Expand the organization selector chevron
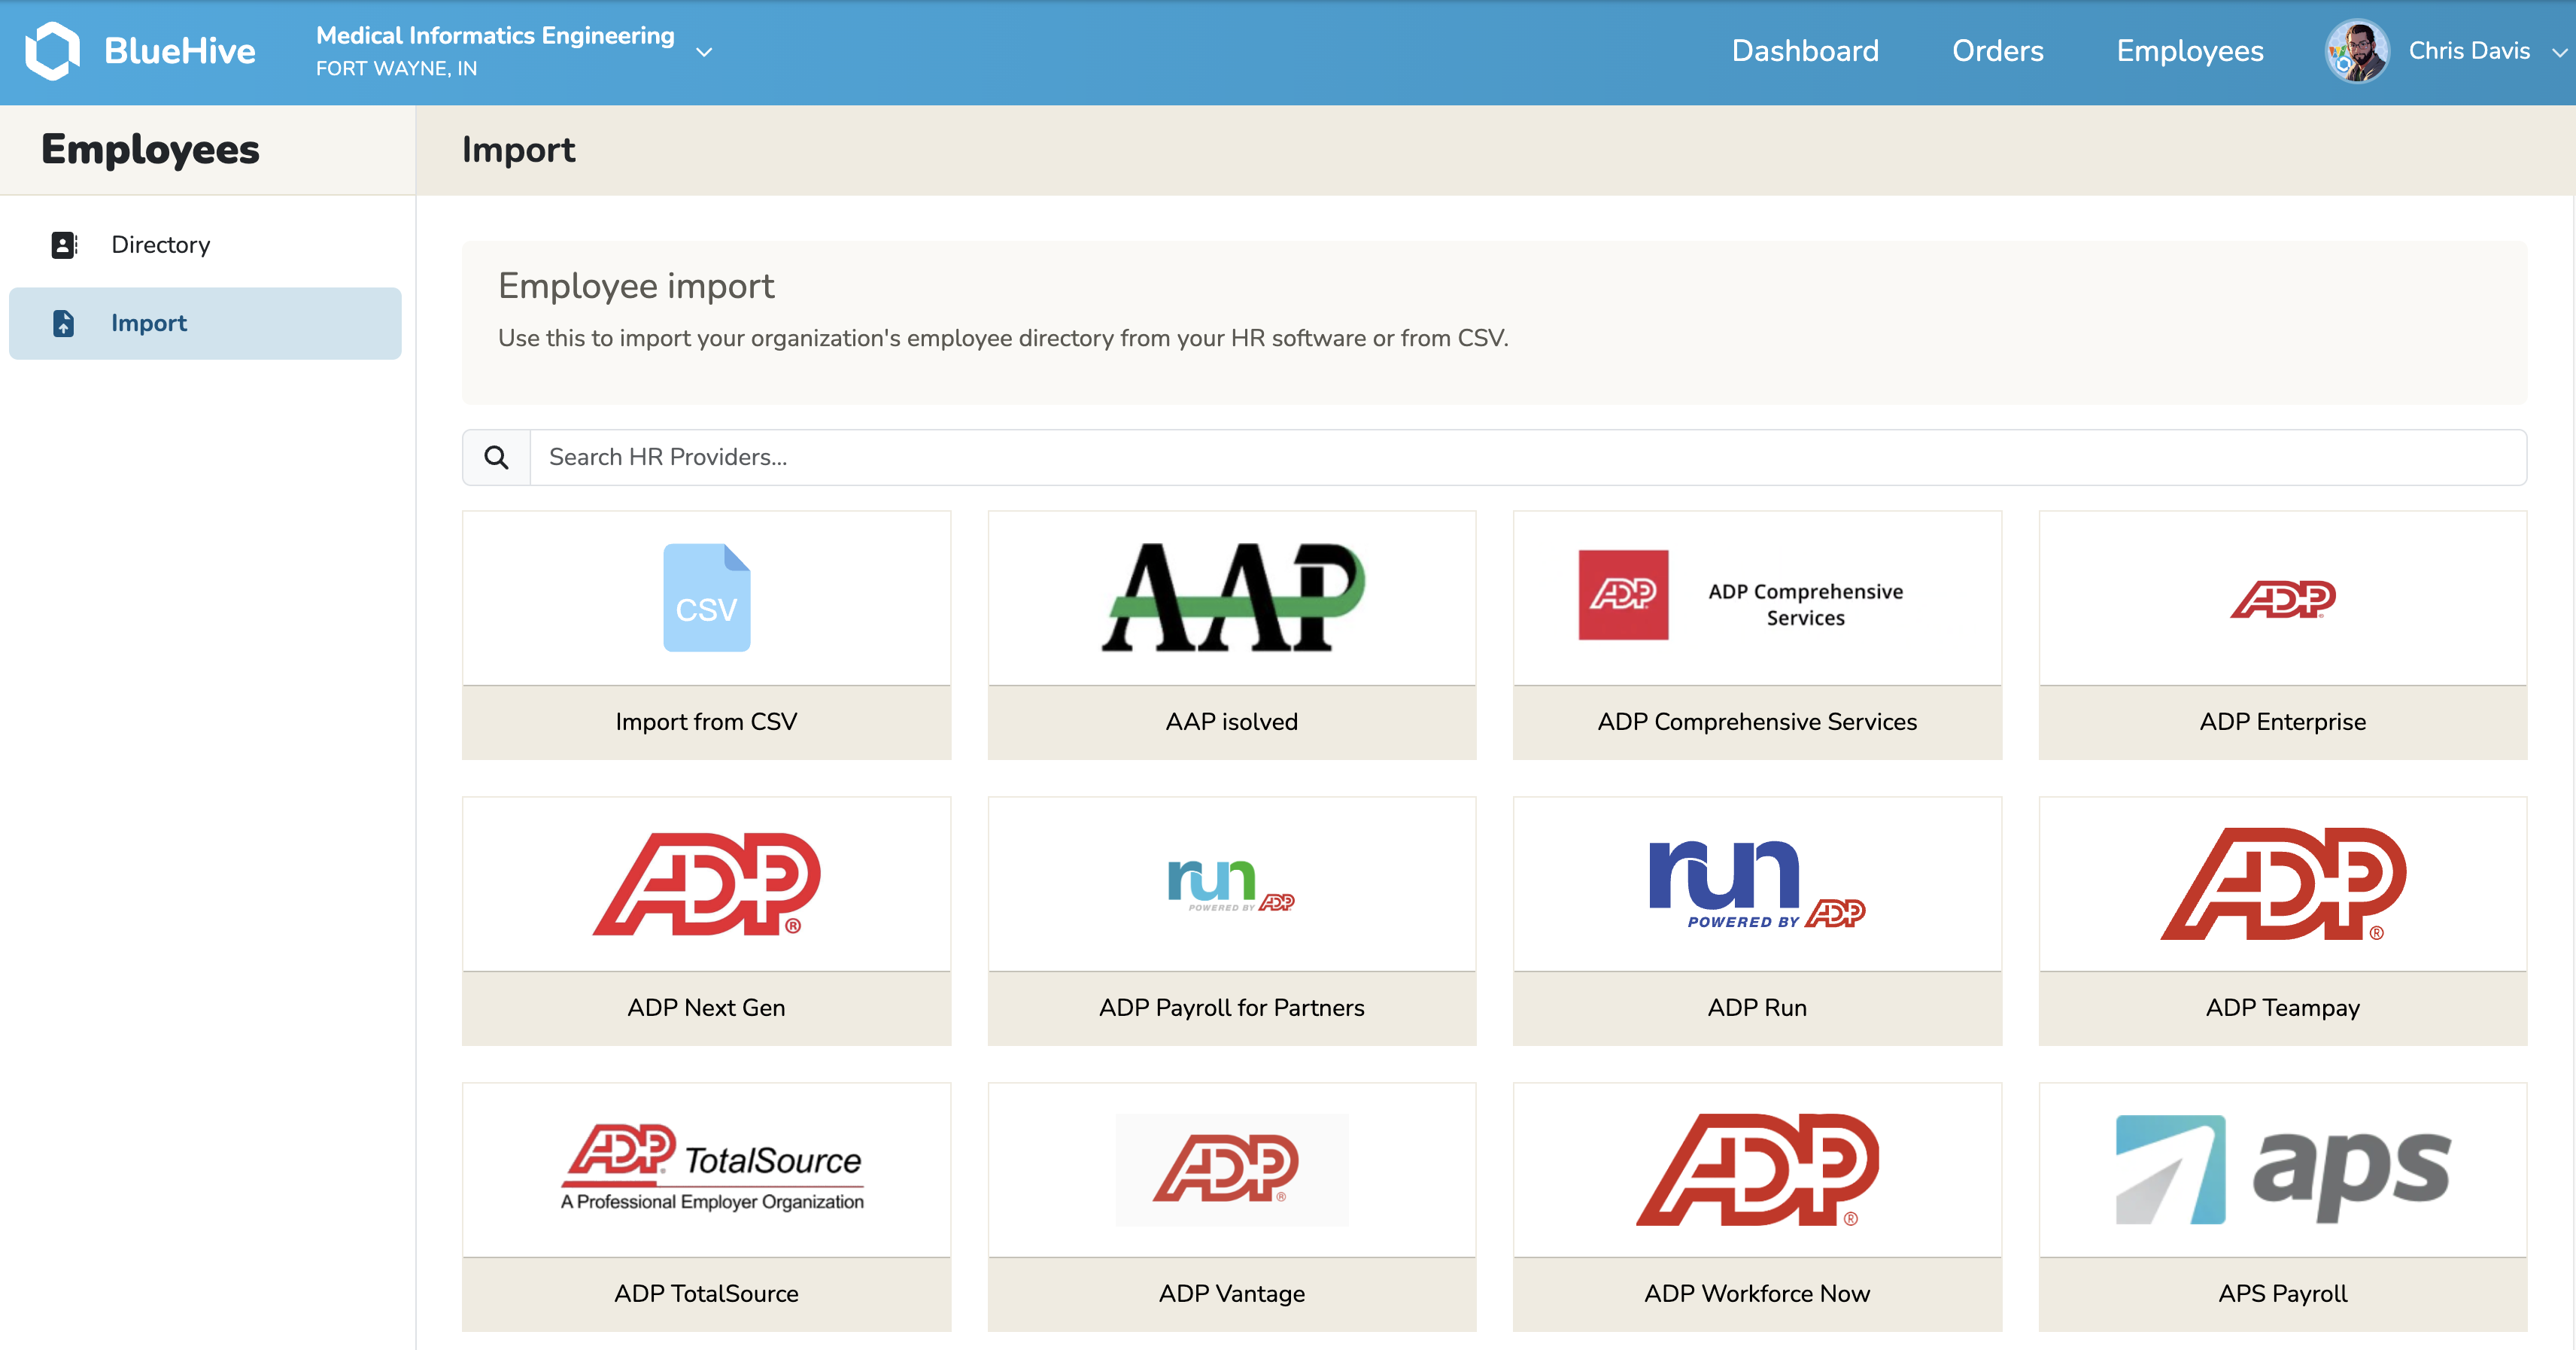The height and width of the screenshot is (1350, 2576). point(704,52)
